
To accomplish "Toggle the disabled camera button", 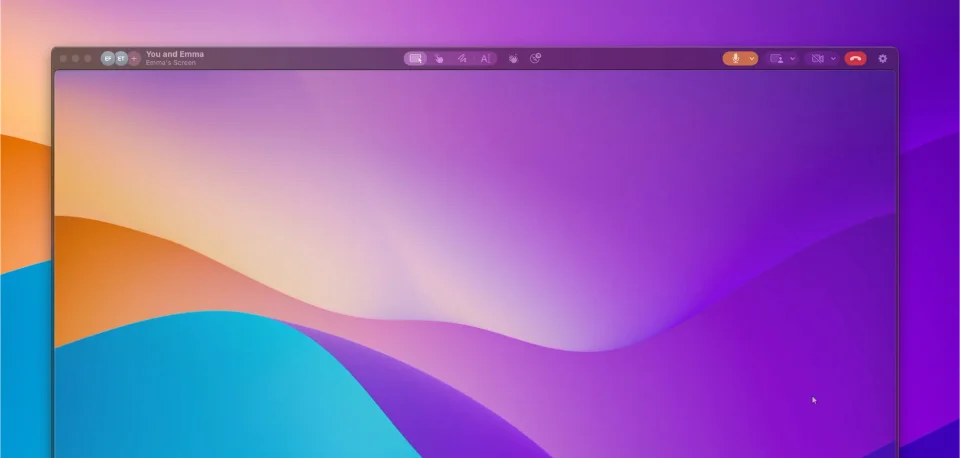I will pos(817,59).
